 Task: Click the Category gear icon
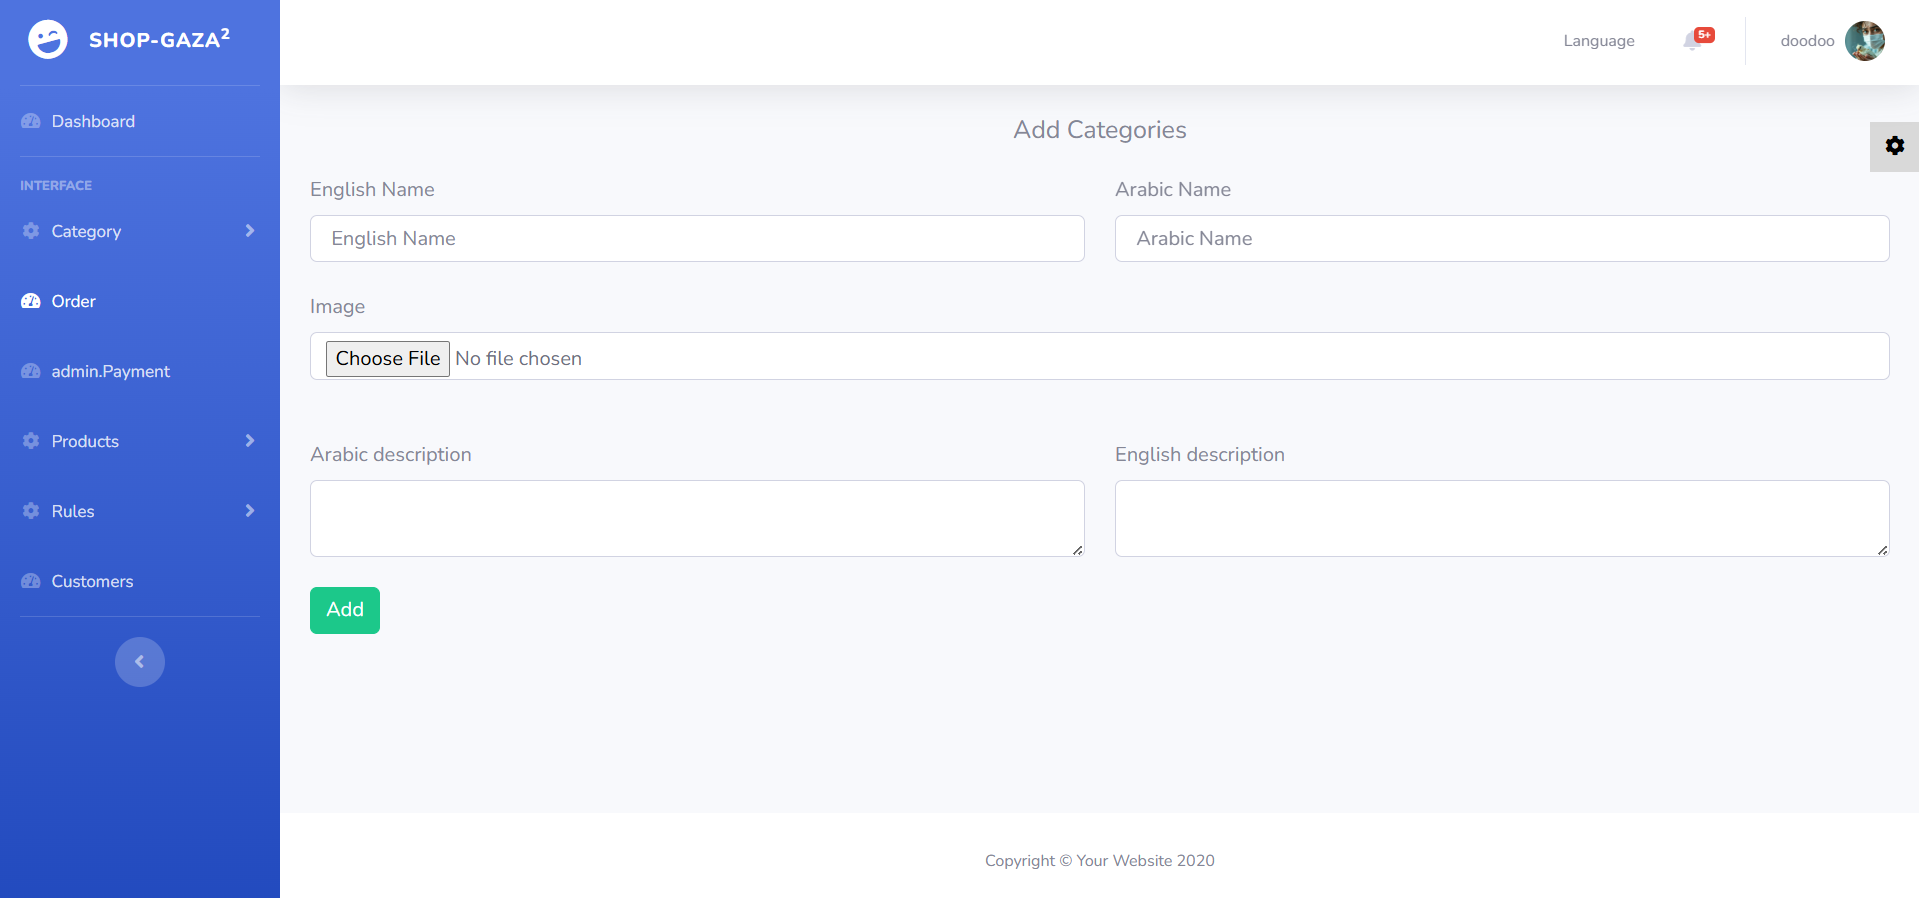(x=31, y=231)
